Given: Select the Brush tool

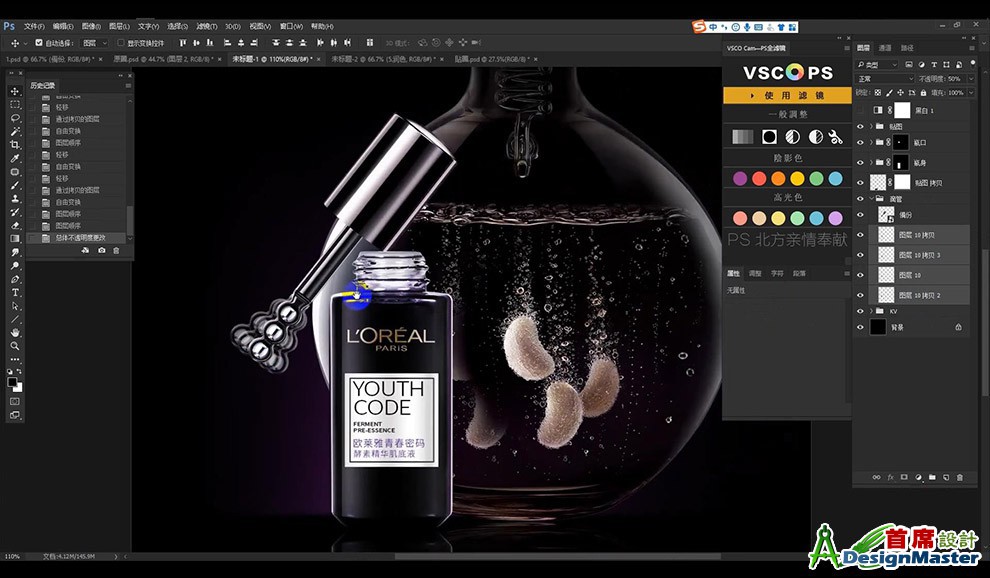Looking at the screenshot, I should [x=15, y=186].
